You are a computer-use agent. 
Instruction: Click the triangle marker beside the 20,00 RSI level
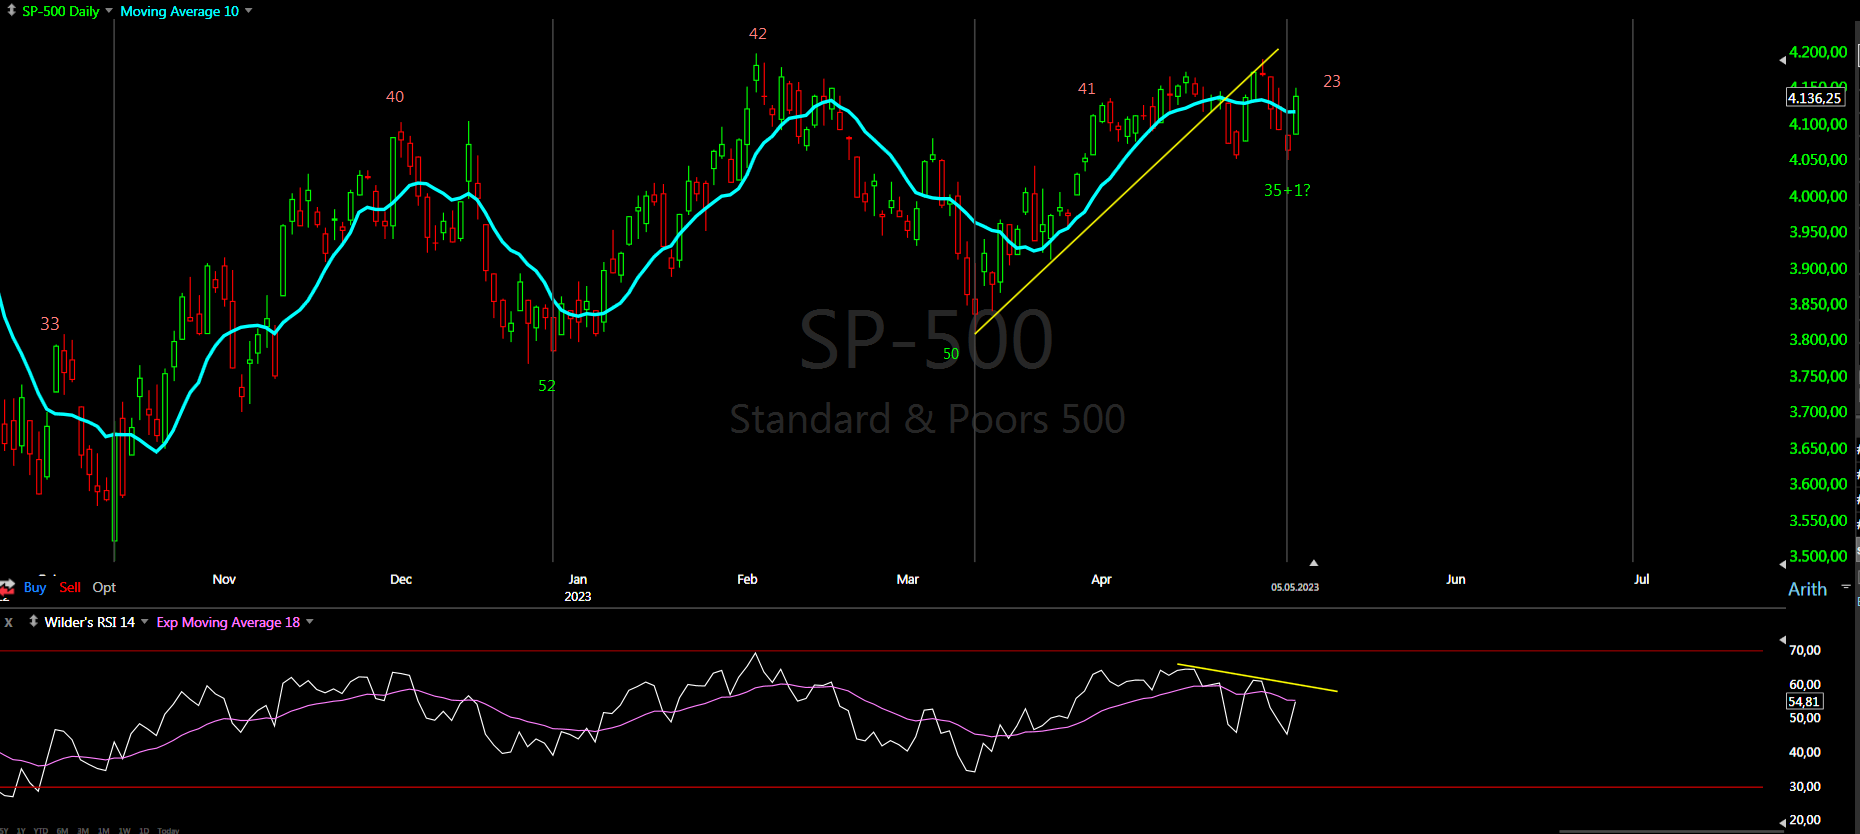click(1783, 823)
